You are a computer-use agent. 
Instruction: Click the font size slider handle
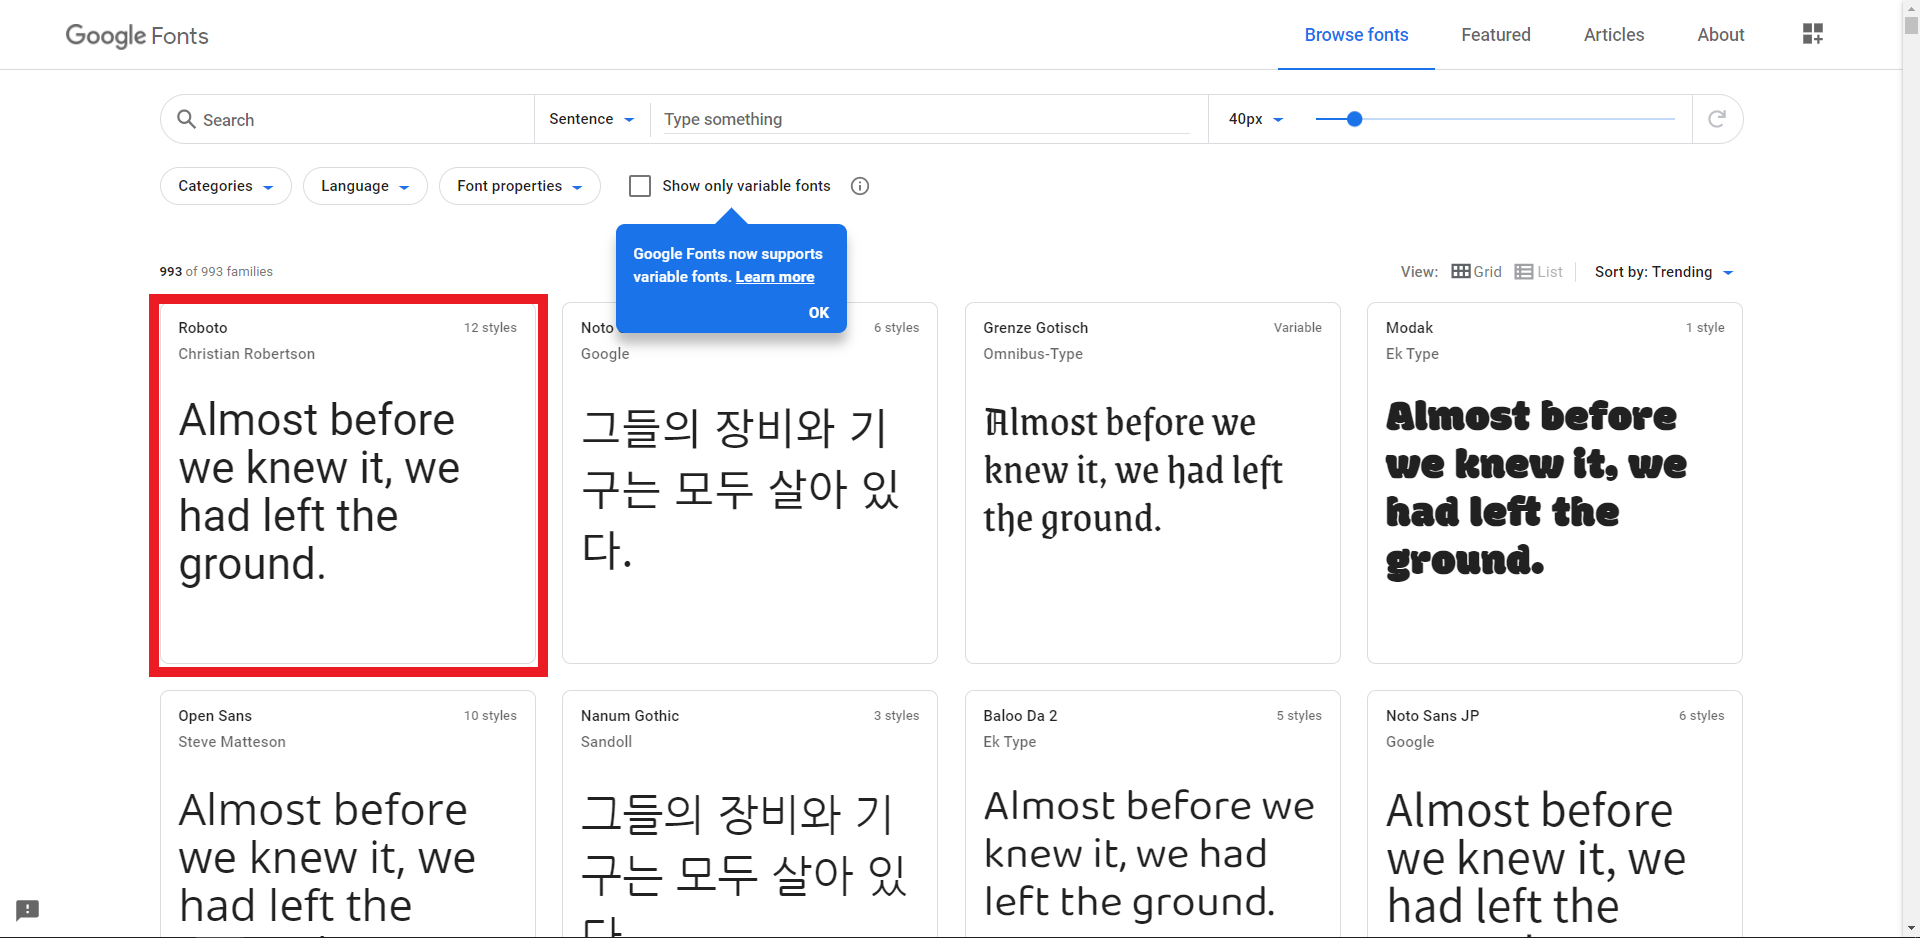1355,119
